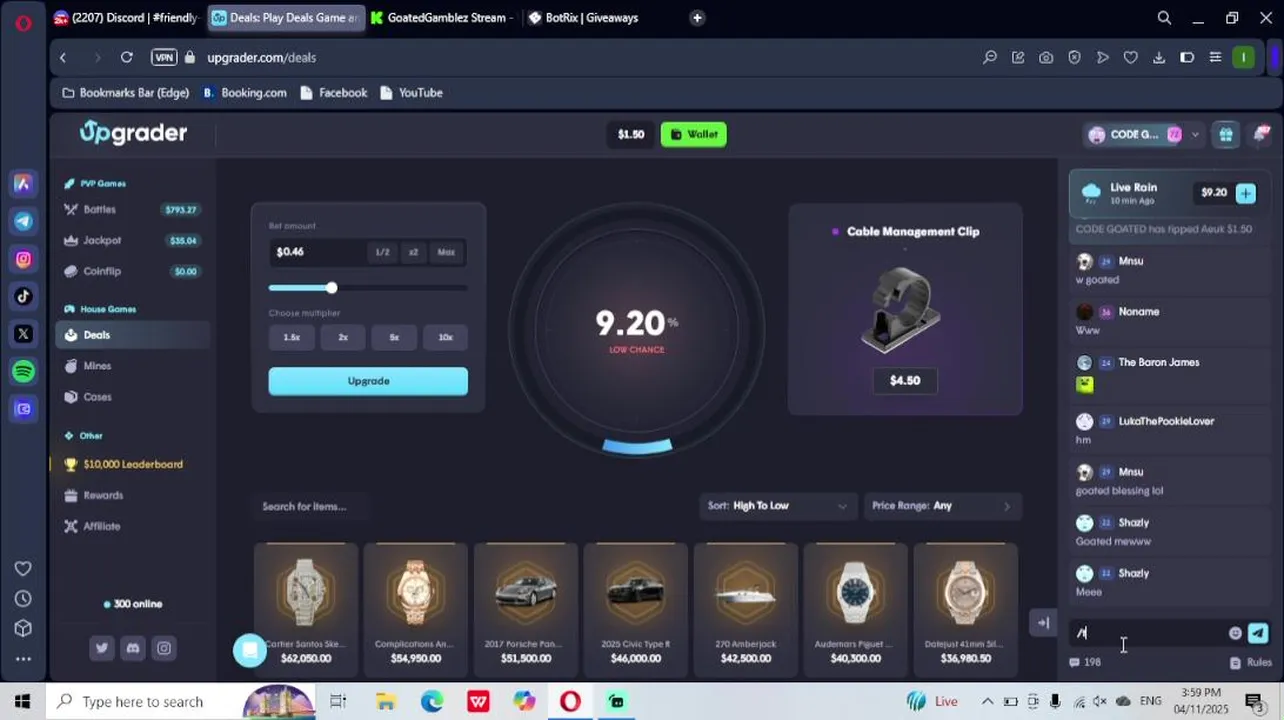Choose the 10x multiplier

coord(445,337)
